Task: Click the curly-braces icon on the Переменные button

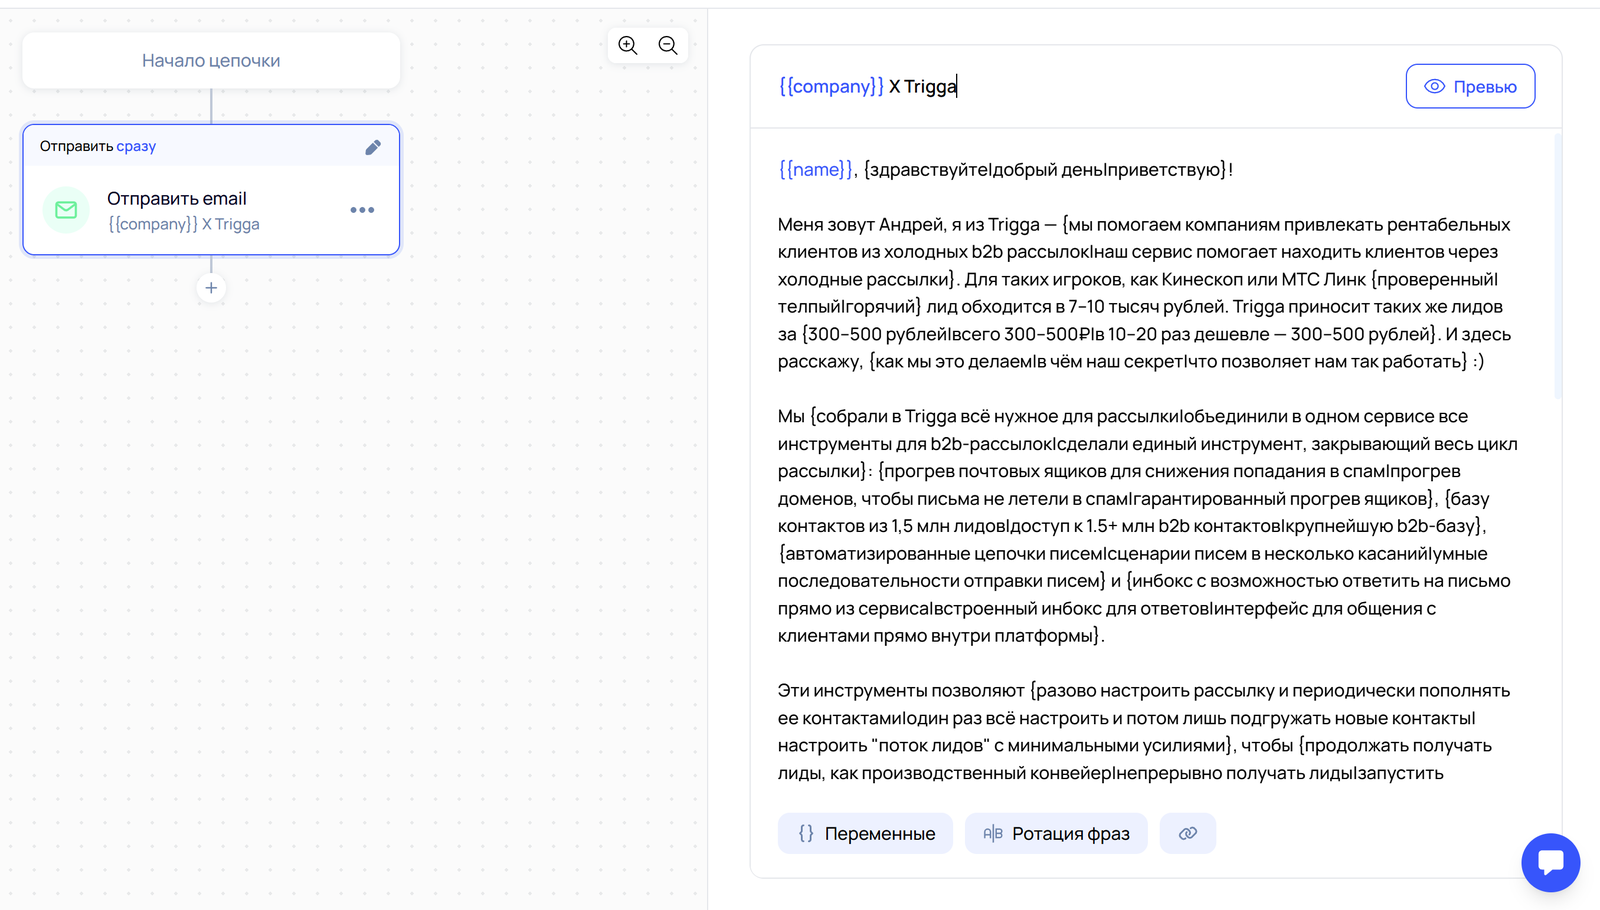Action: pos(805,833)
